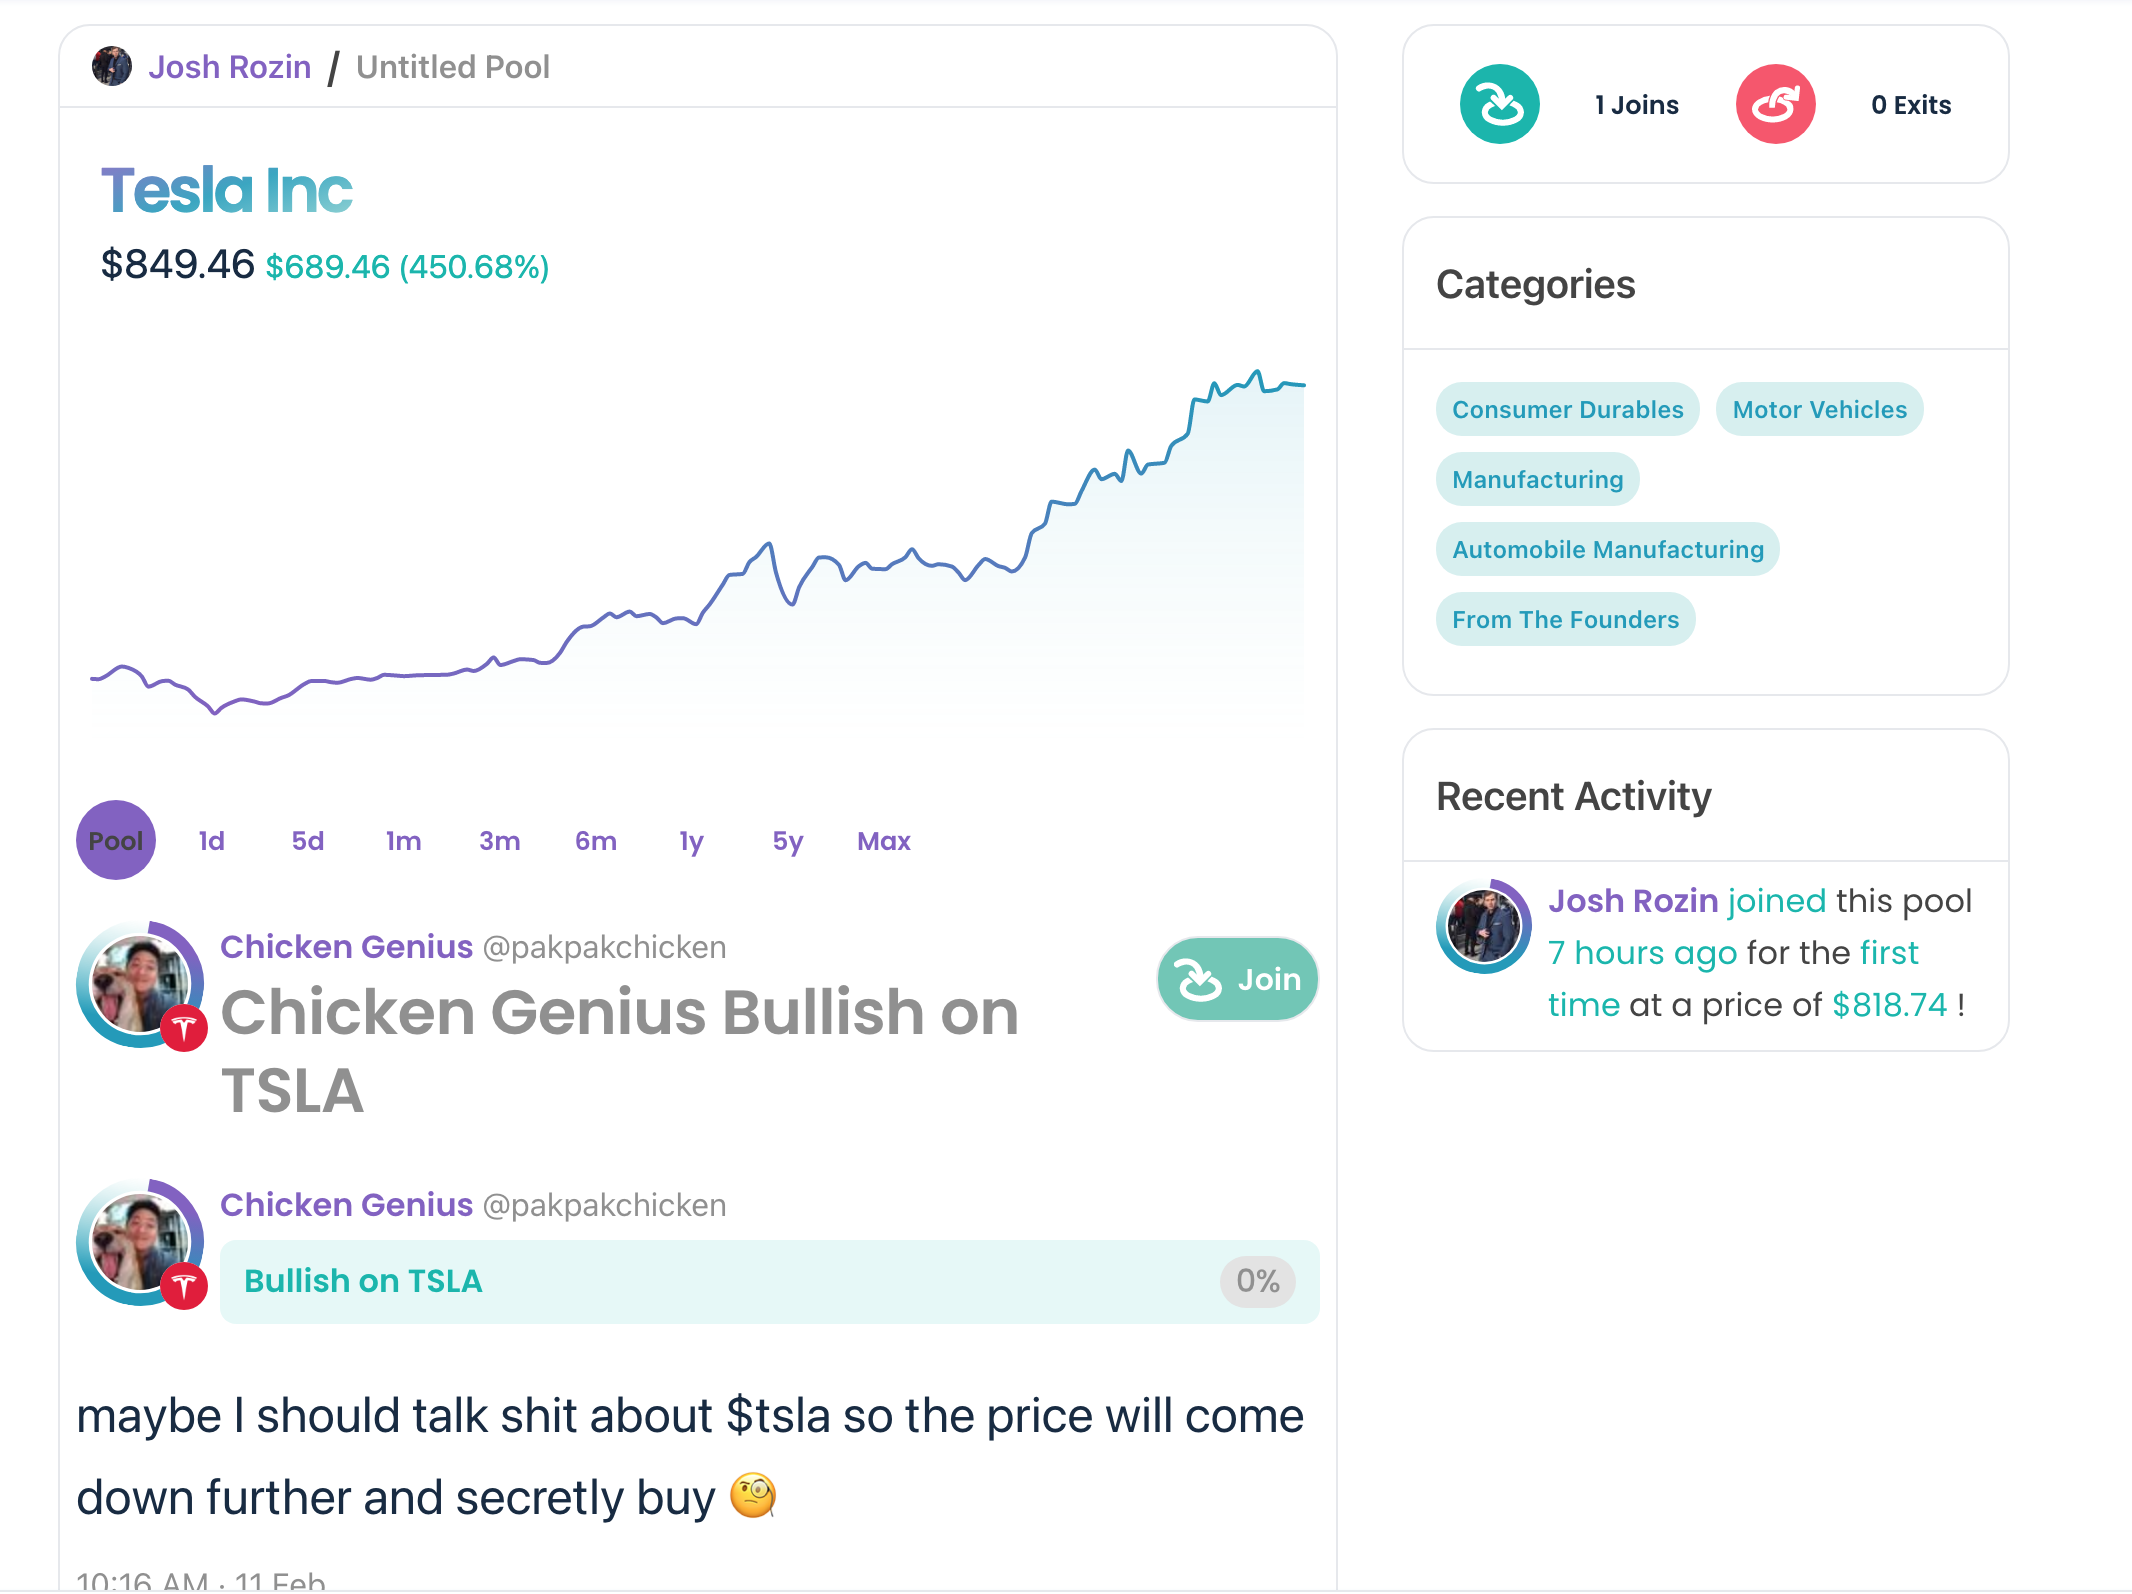2132x1594 pixels.
Task: Open Automobile Manufacturing category tag
Action: click(x=1607, y=549)
